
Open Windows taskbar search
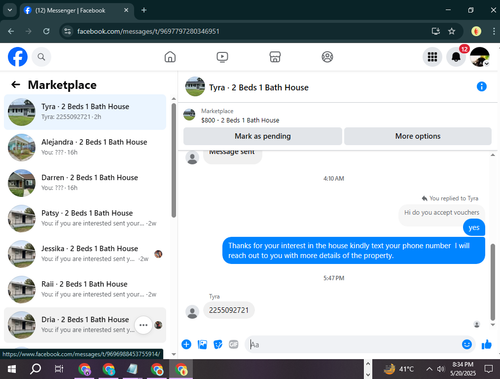pos(35,369)
